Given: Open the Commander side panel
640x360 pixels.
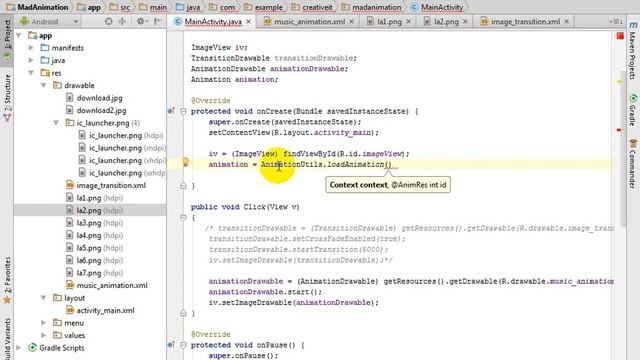Looking at the screenshot, I should click(x=632, y=163).
